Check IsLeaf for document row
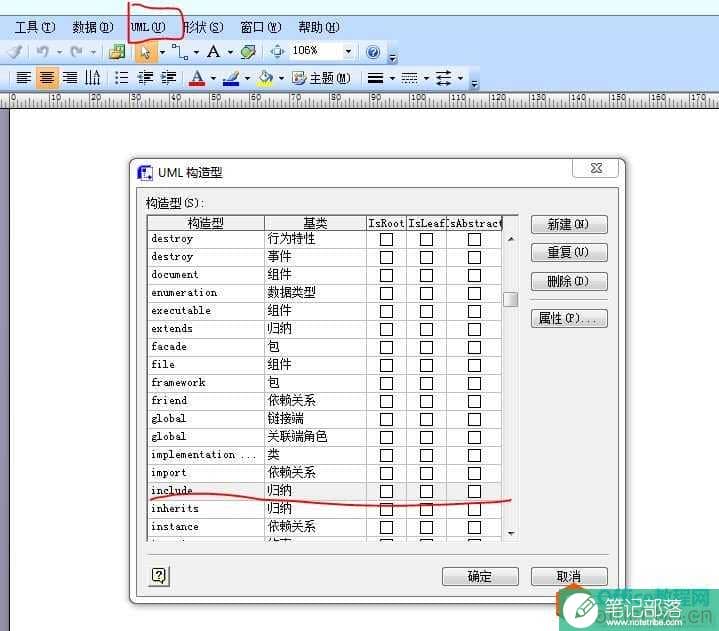Viewport: 719px width, 631px height. tap(426, 275)
